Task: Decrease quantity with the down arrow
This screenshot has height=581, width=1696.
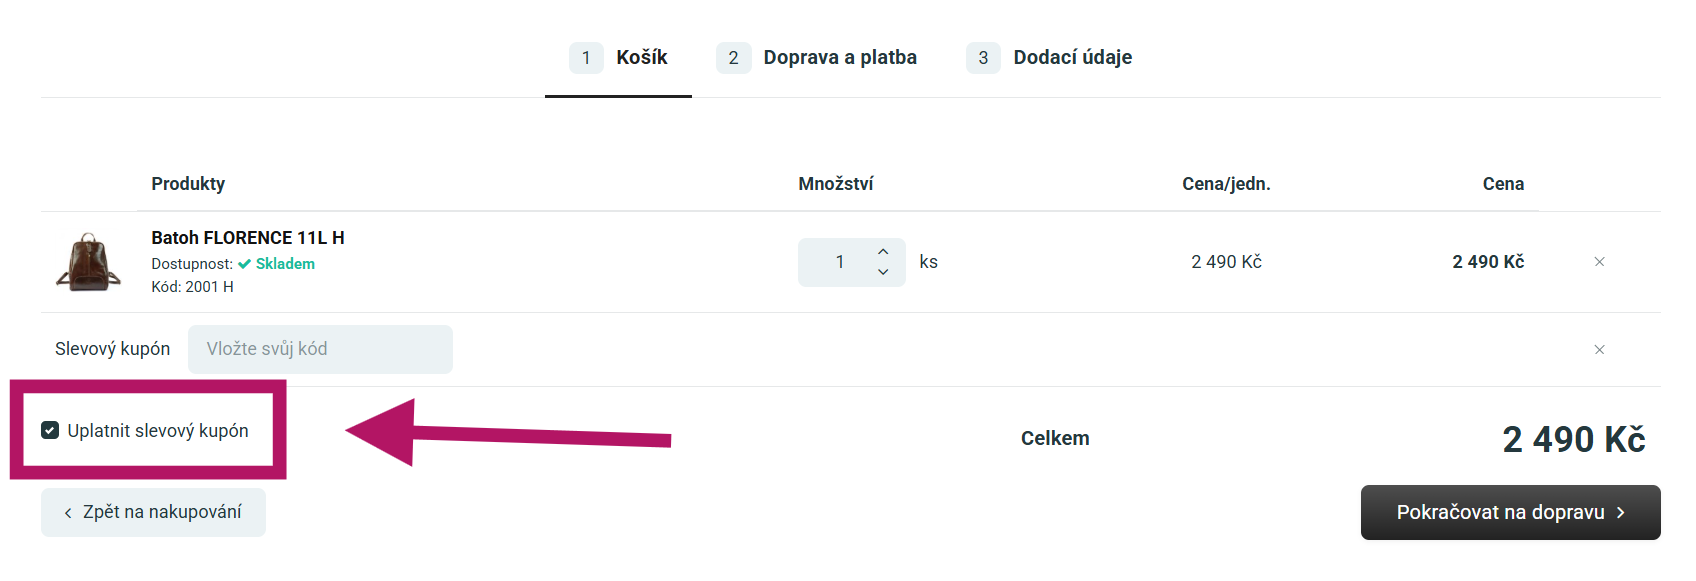Action: [x=883, y=272]
